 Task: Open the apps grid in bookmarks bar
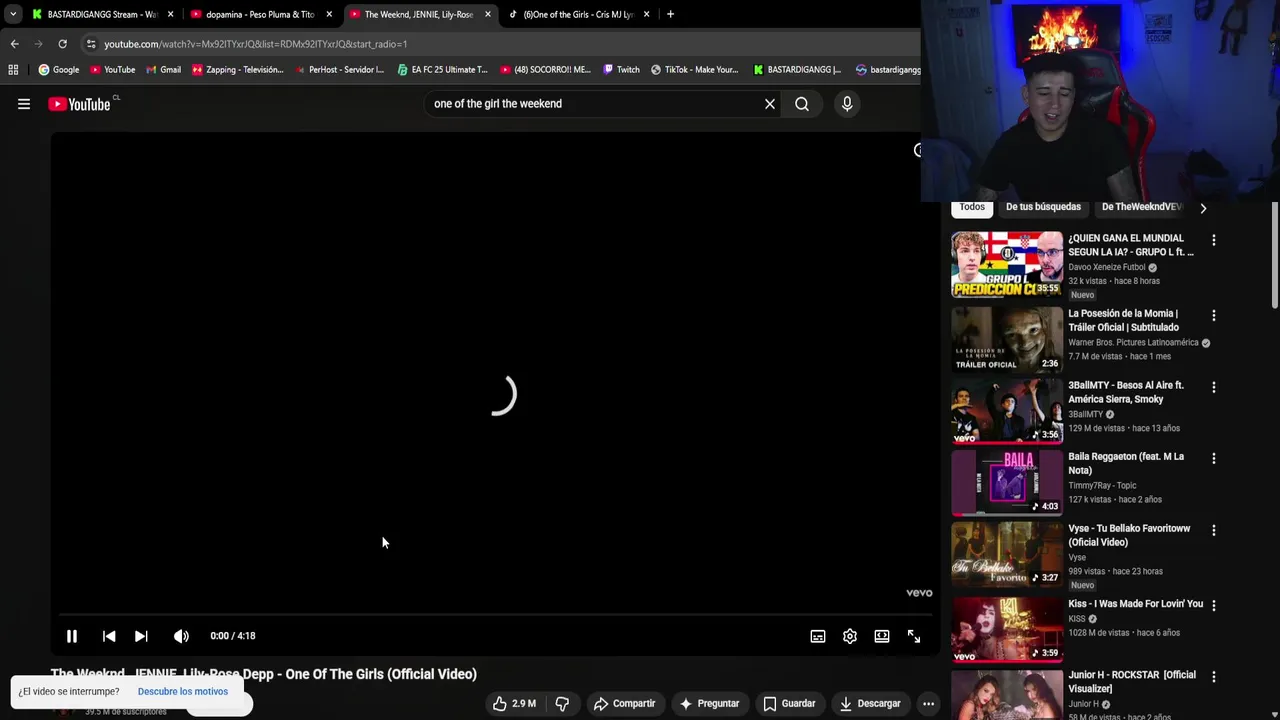click(13, 70)
